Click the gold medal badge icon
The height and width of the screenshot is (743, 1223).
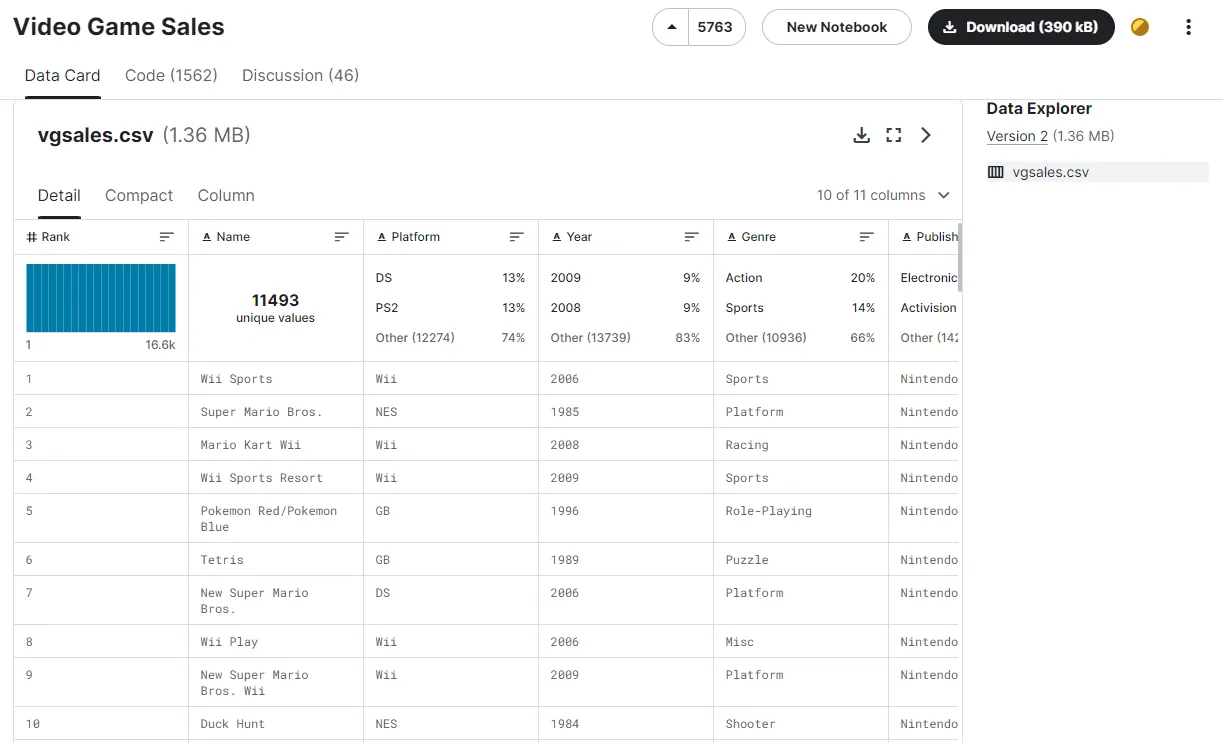1139,27
